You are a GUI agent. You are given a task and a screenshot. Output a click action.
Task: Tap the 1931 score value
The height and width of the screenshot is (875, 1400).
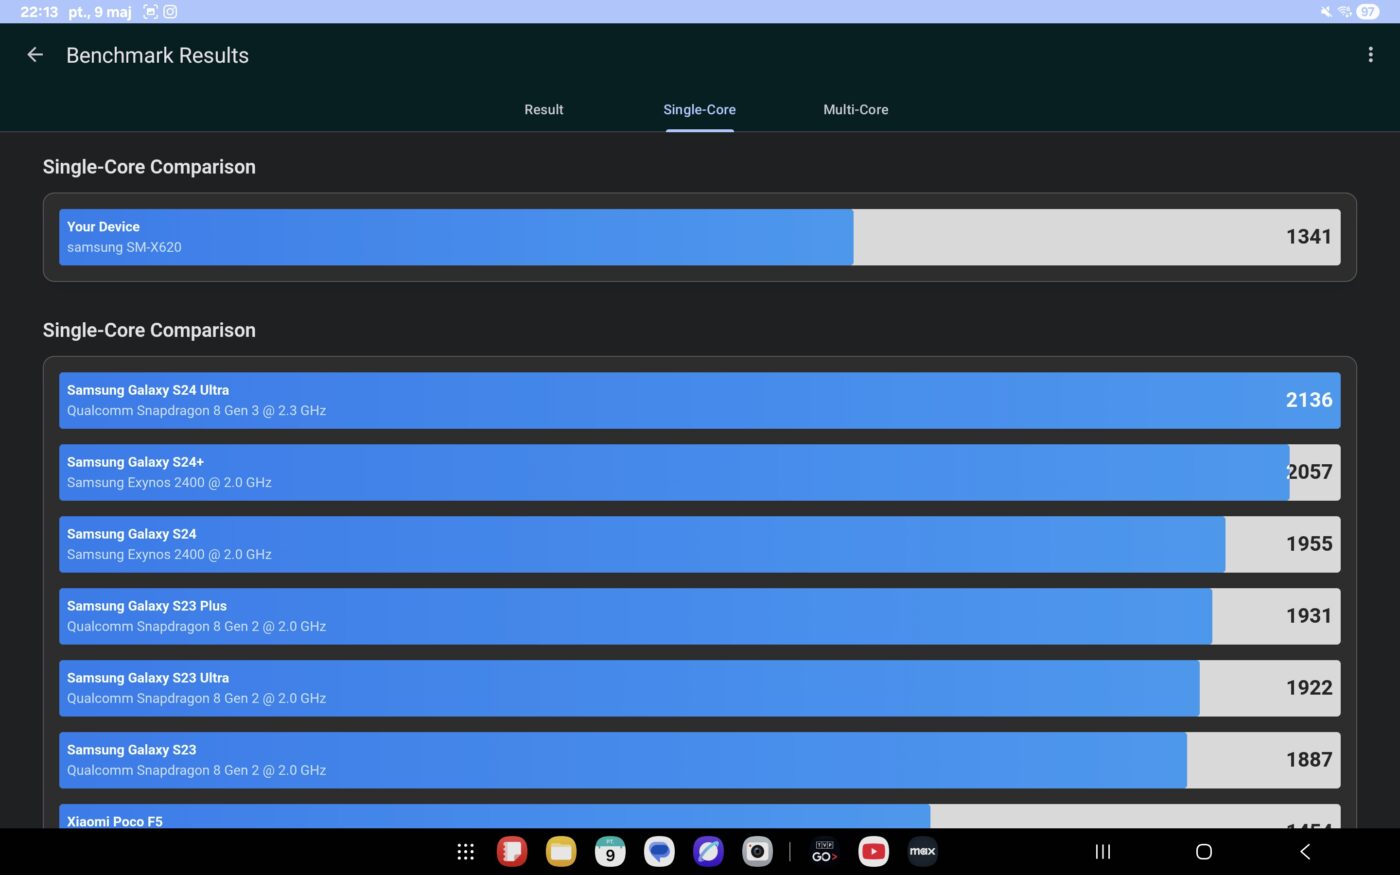pyautogui.click(x=1309, y=616)
